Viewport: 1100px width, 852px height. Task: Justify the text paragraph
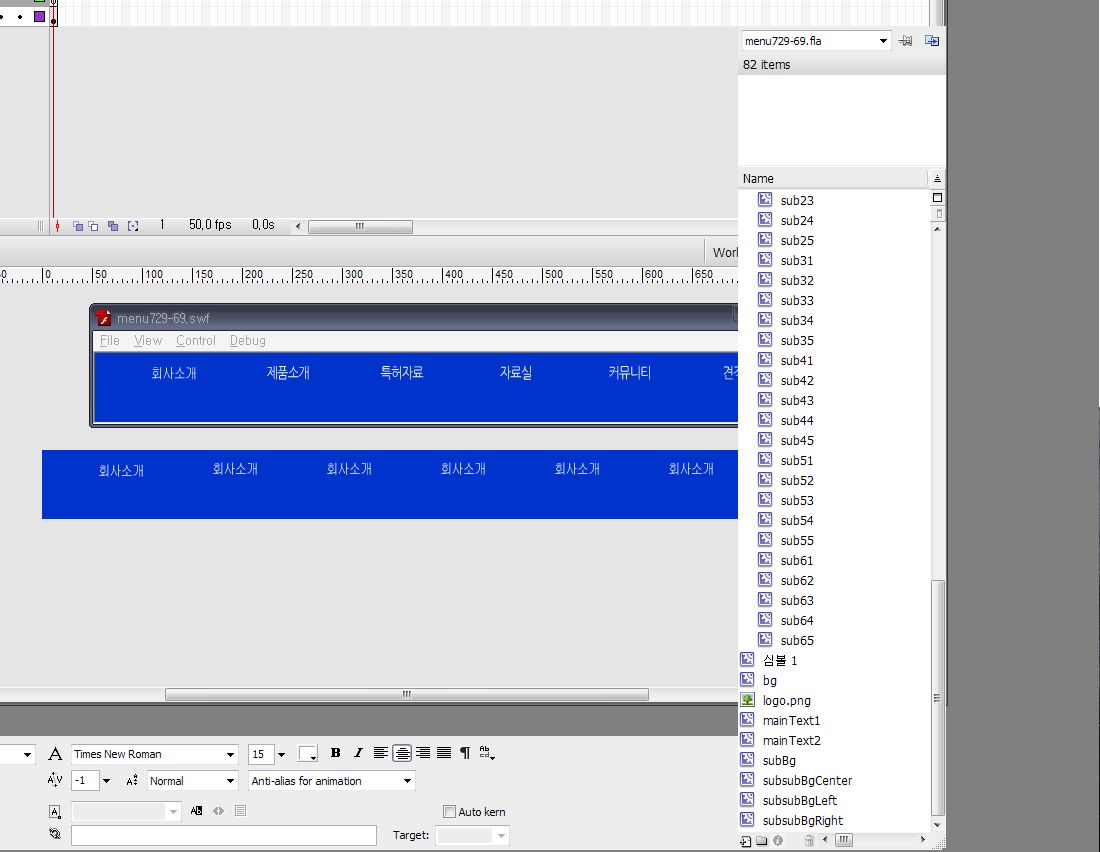(444, 754)
